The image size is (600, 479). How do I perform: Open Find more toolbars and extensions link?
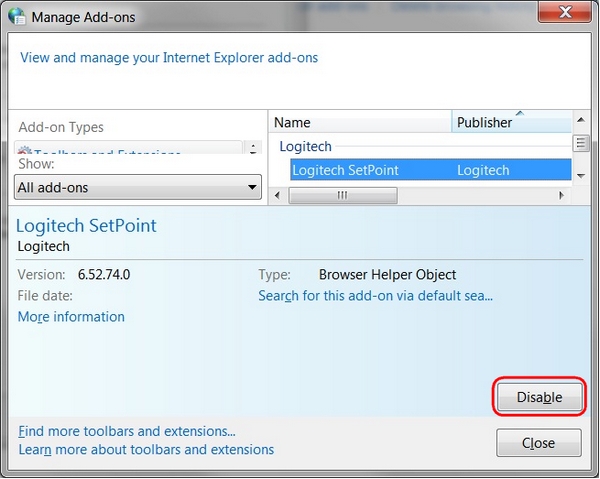127,431
